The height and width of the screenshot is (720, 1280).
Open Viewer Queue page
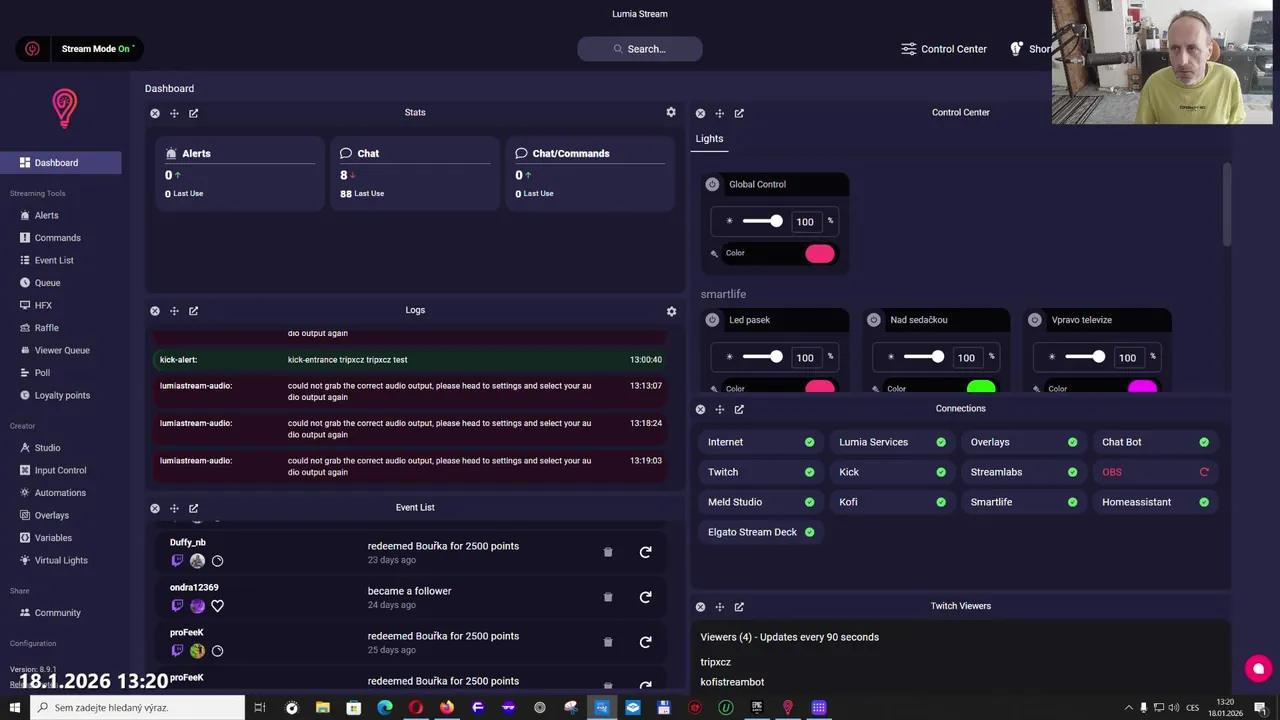coord(61,350)
